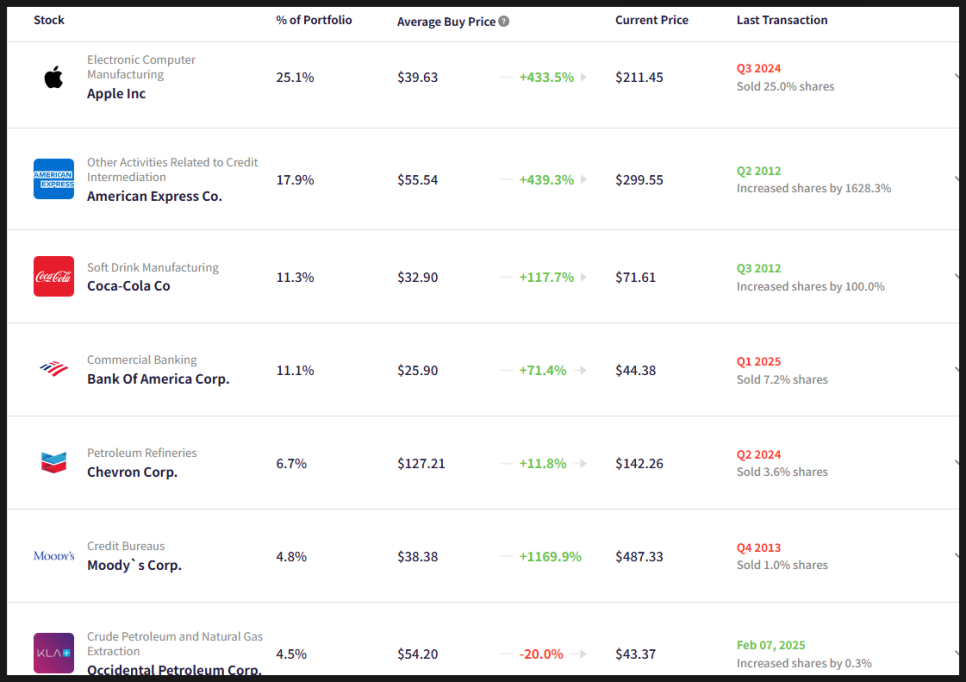The height and width of the screenshot is (682, 966).
Task: Sort by Current Price header
Action: (651, 20)
